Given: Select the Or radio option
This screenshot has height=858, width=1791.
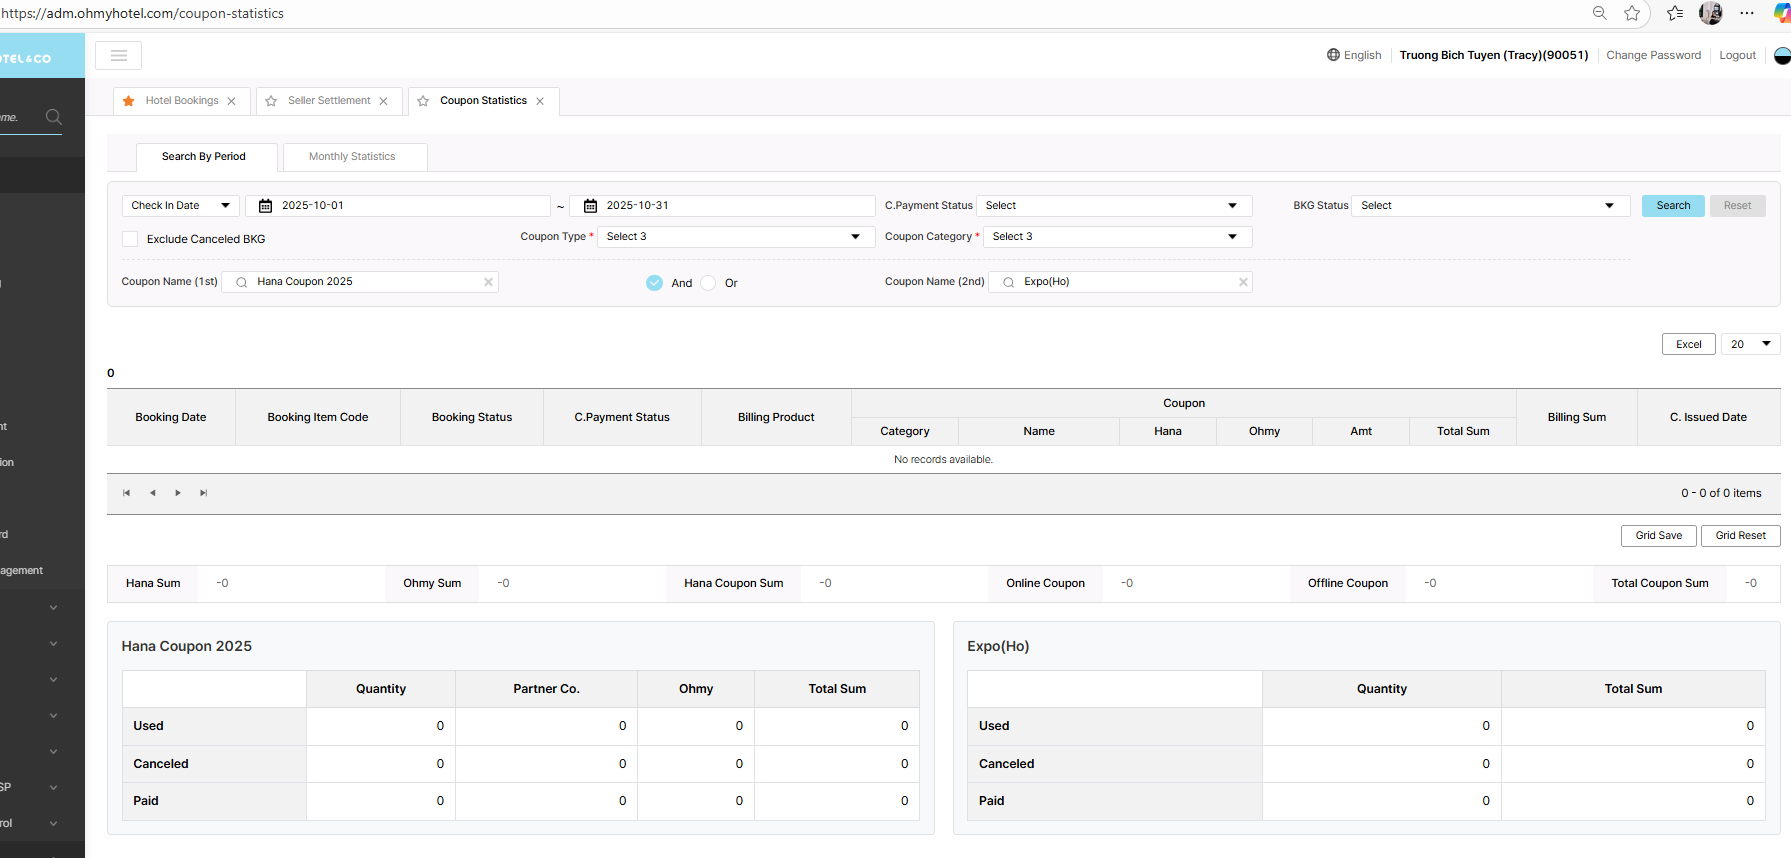Looking at the screenshot, I should tap(709, 283).
